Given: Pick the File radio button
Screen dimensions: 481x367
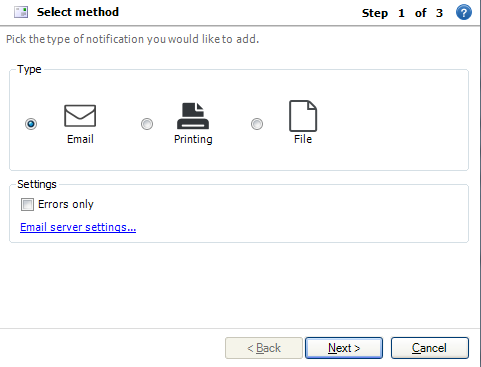Looking at the screenshot, I should click(257, 124).
